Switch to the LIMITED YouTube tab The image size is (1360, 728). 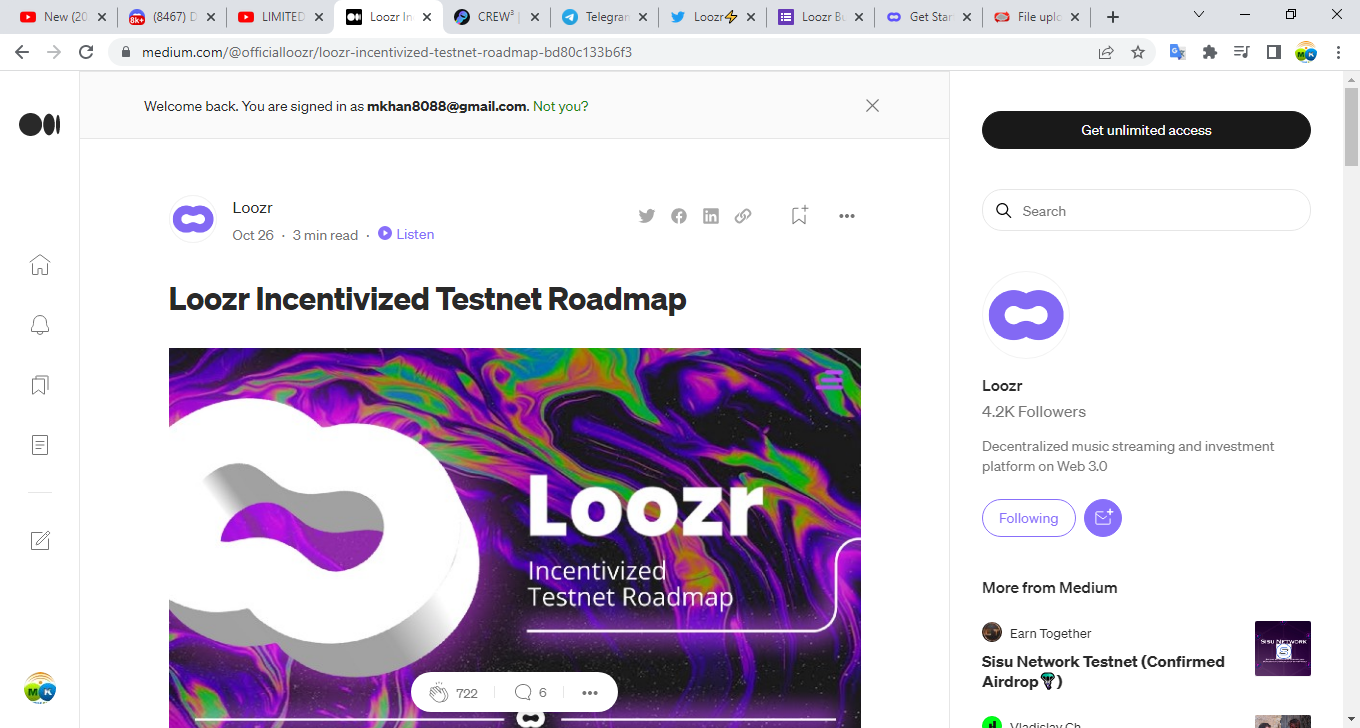tap(282, 17)
